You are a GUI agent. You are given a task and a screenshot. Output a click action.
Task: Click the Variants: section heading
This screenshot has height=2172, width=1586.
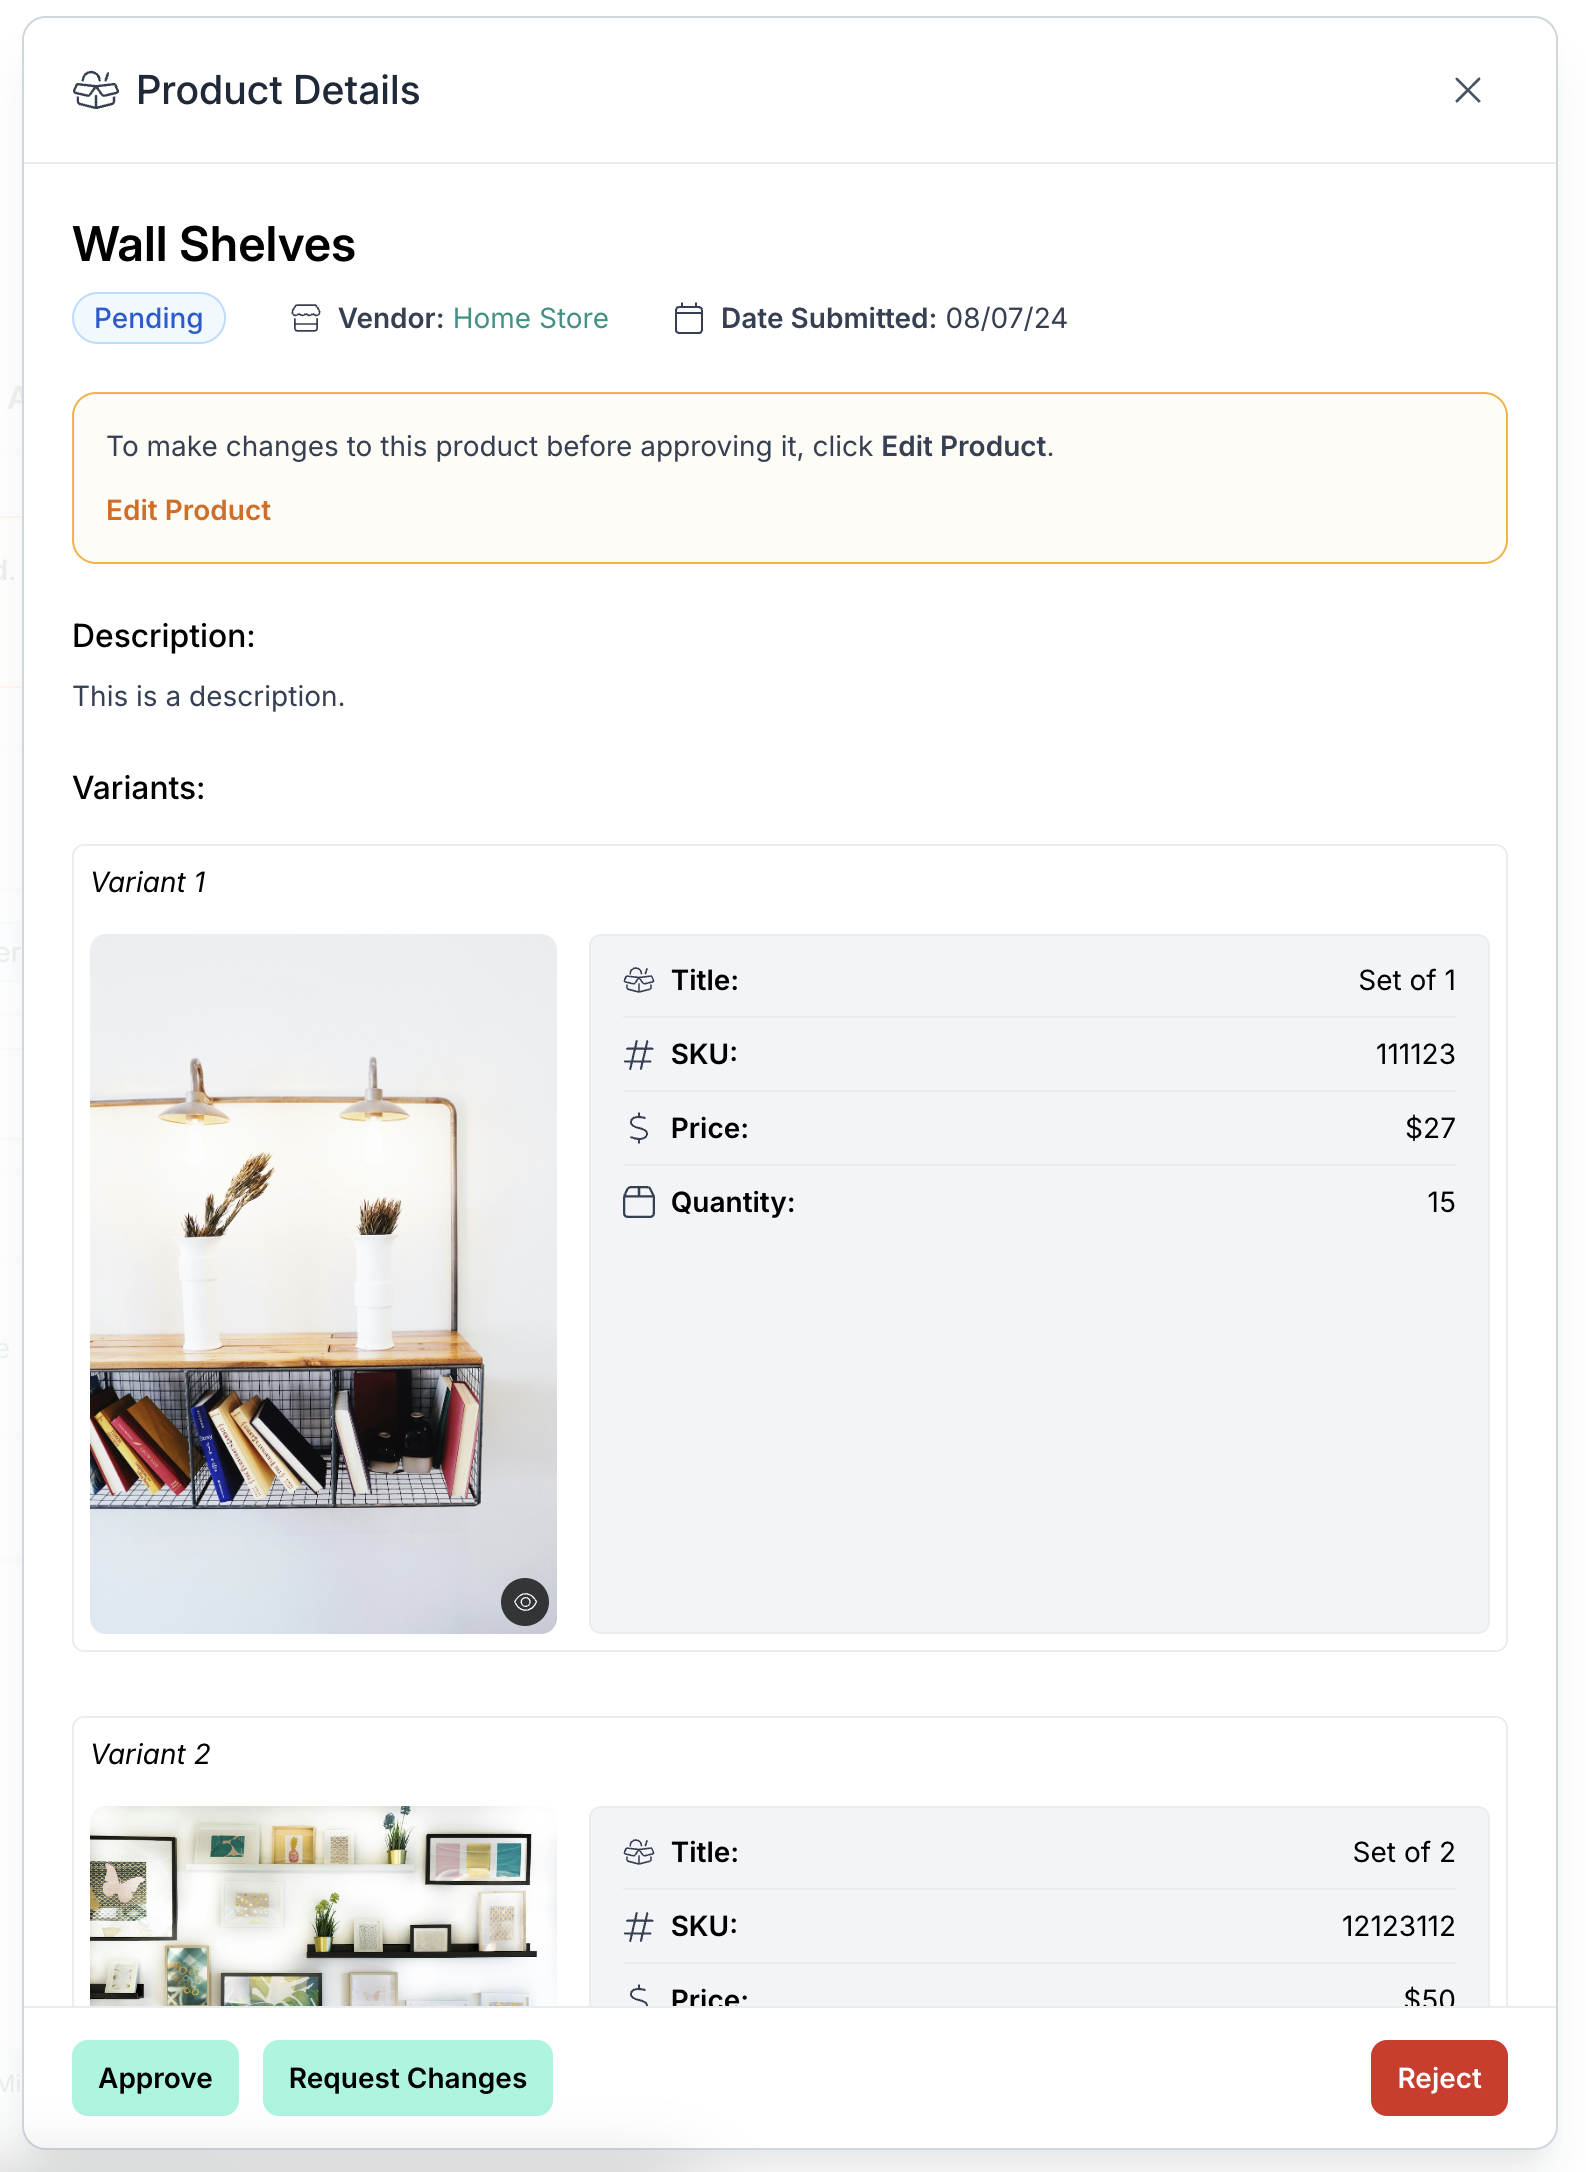tap(139, 788)
